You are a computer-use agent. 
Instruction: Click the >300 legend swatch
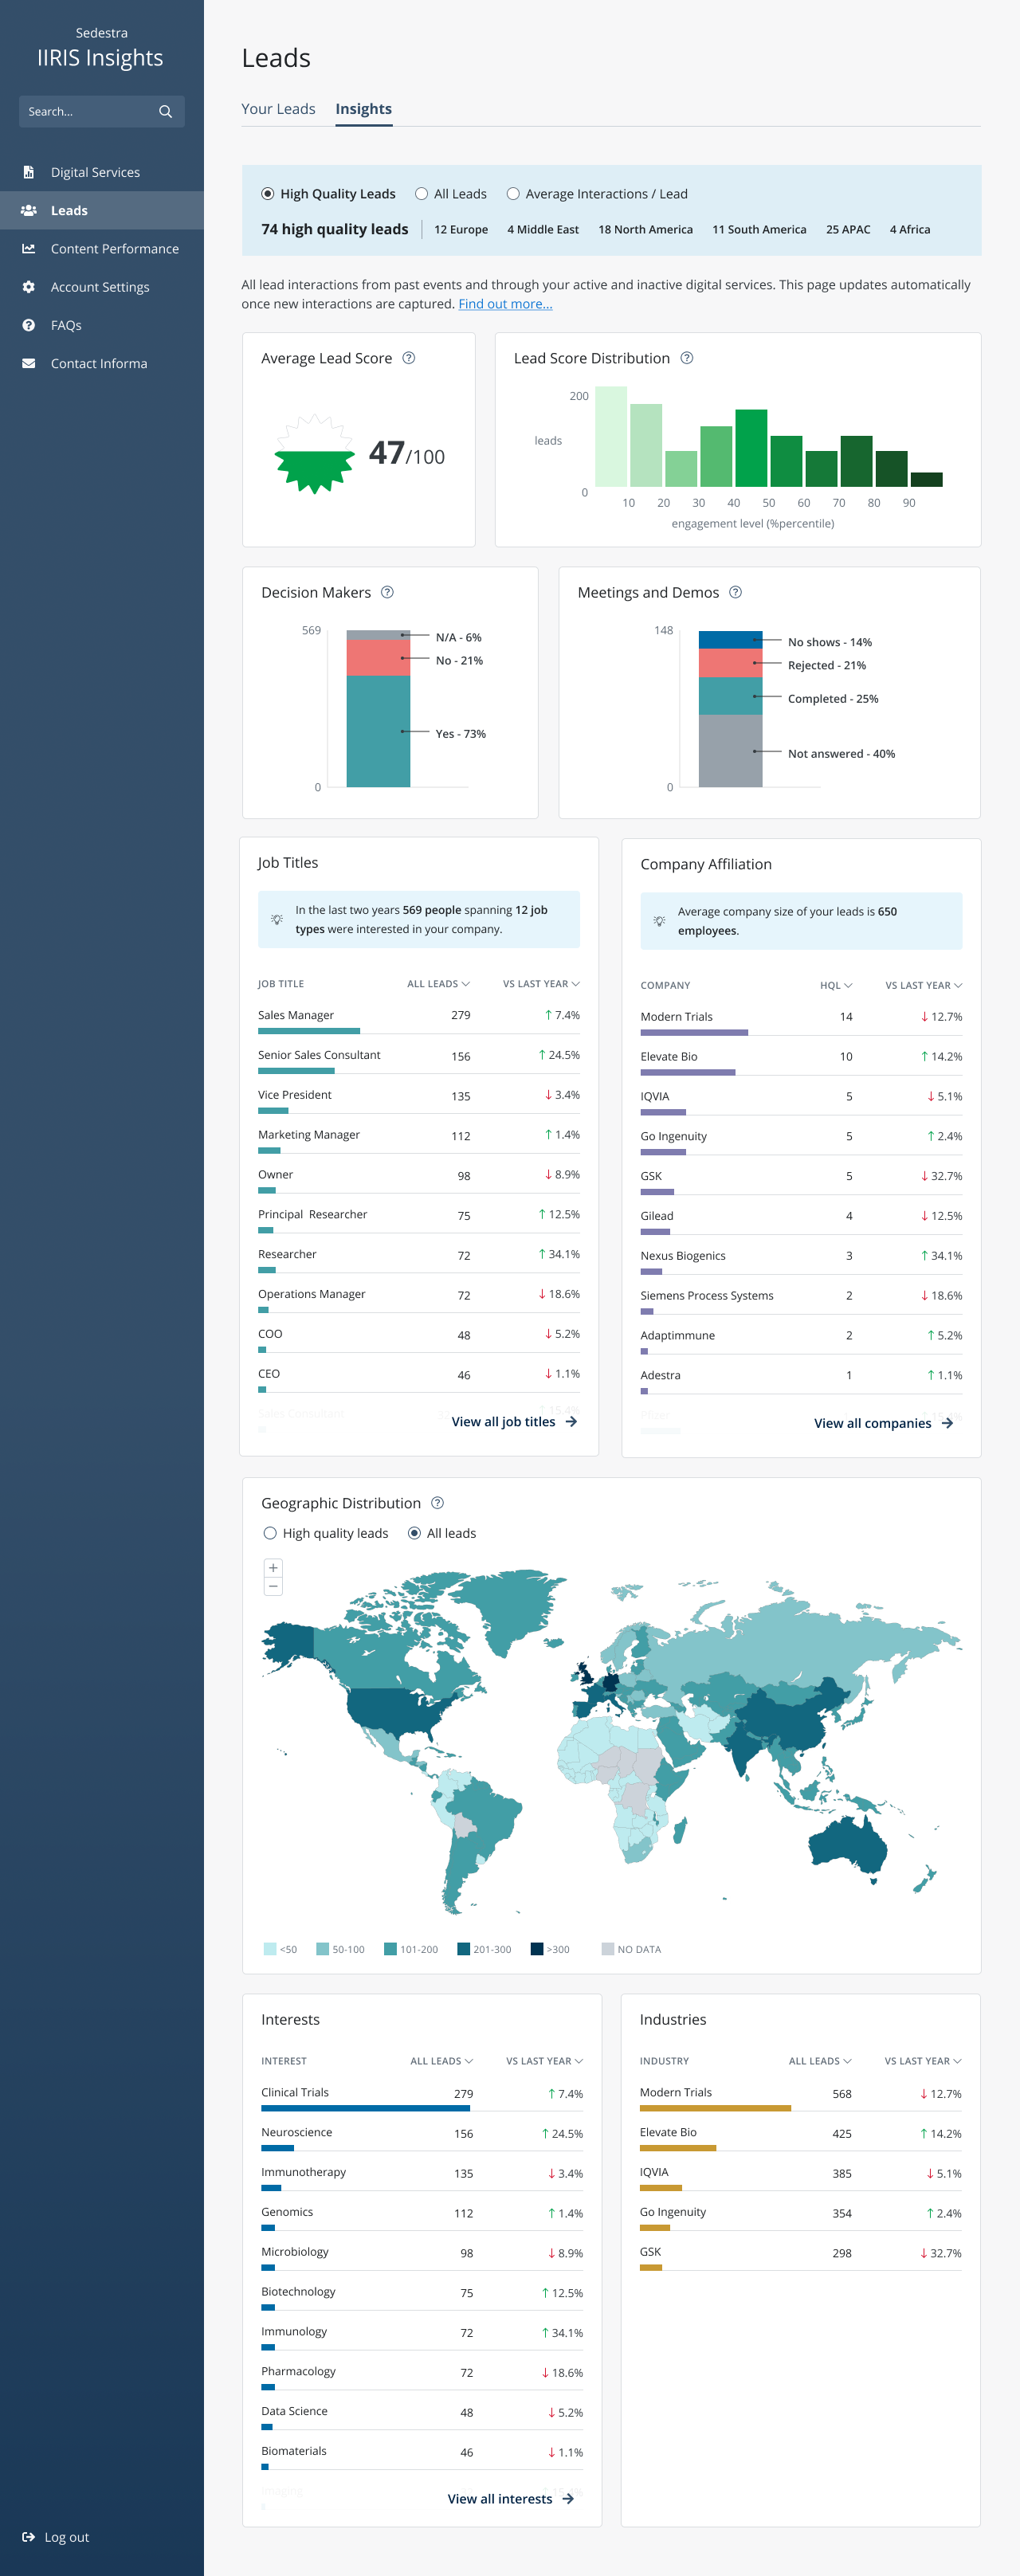pyautogui.click(x=536, y=1949)
